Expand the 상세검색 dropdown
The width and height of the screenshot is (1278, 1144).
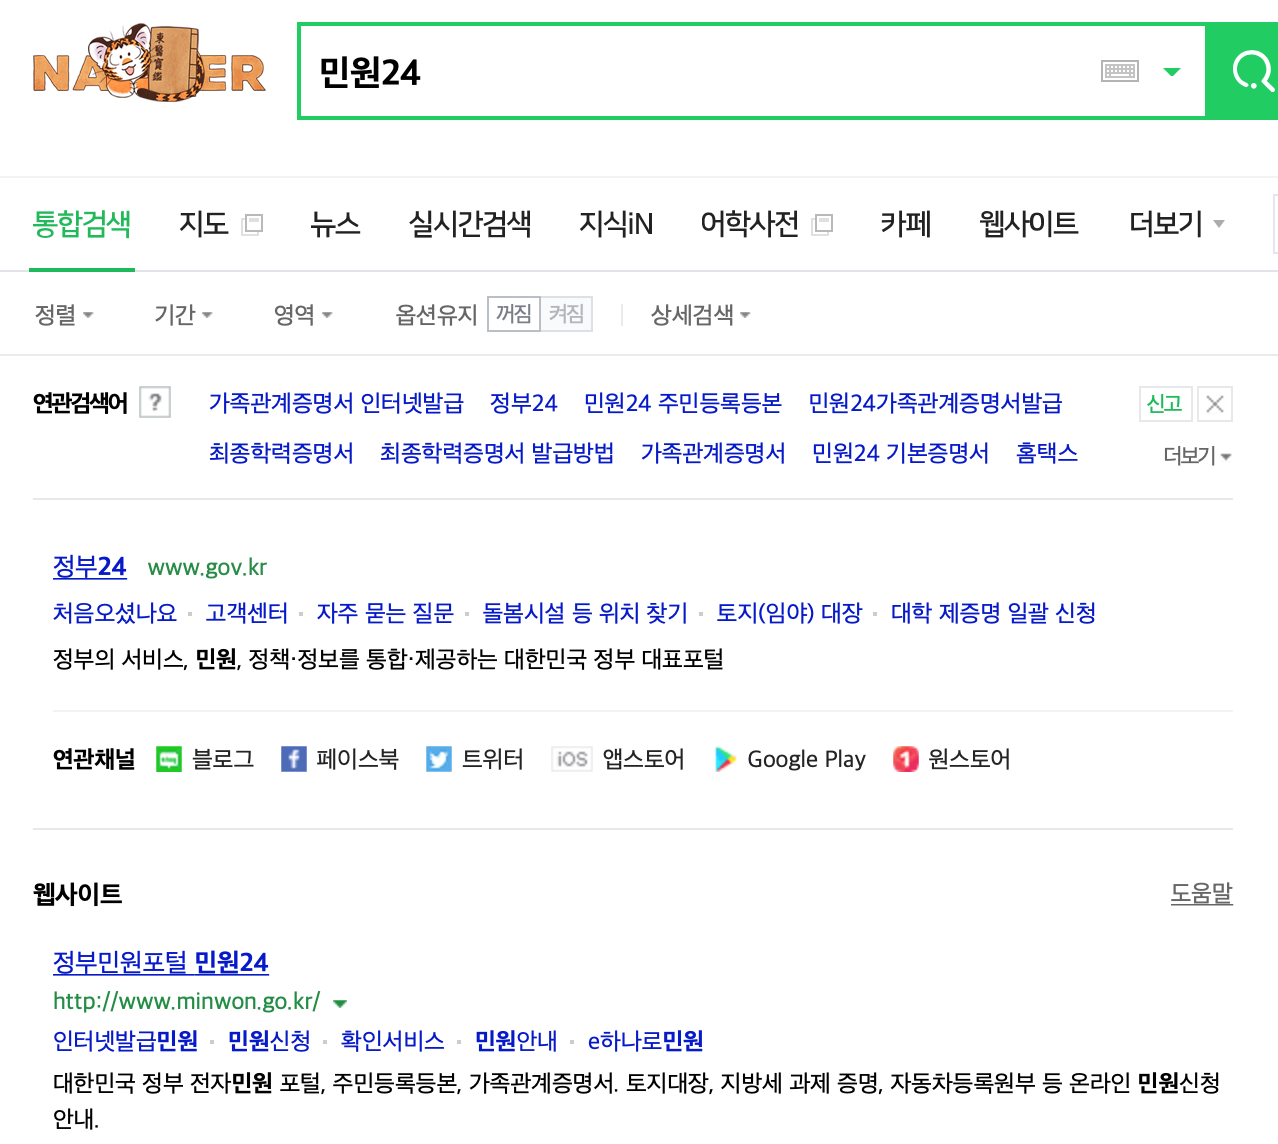tap(700, 315)
